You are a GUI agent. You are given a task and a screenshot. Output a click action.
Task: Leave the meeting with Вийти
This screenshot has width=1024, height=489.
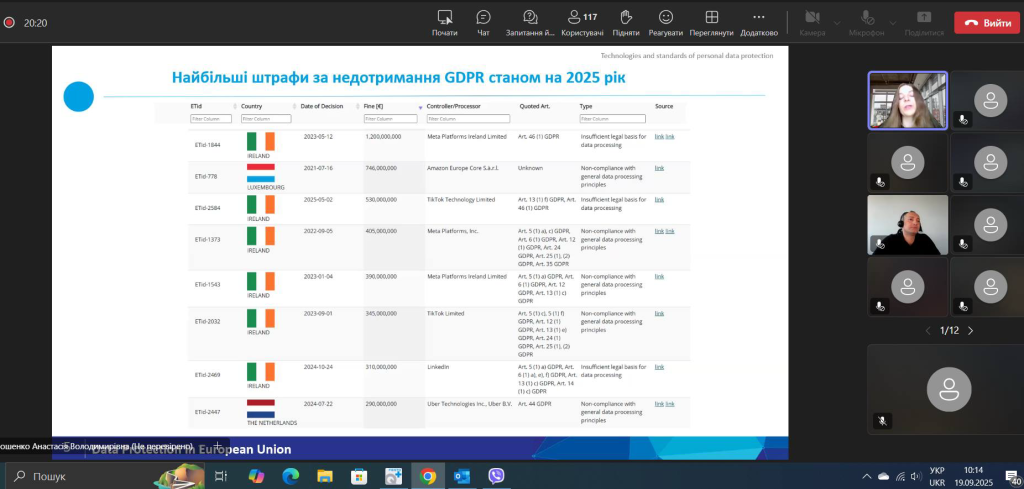point(987,23)
